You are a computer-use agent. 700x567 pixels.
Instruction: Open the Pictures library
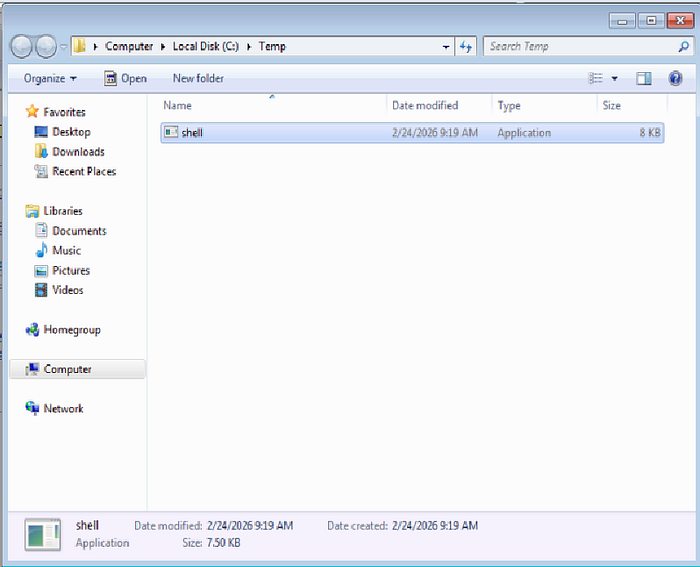coord(71,271)
